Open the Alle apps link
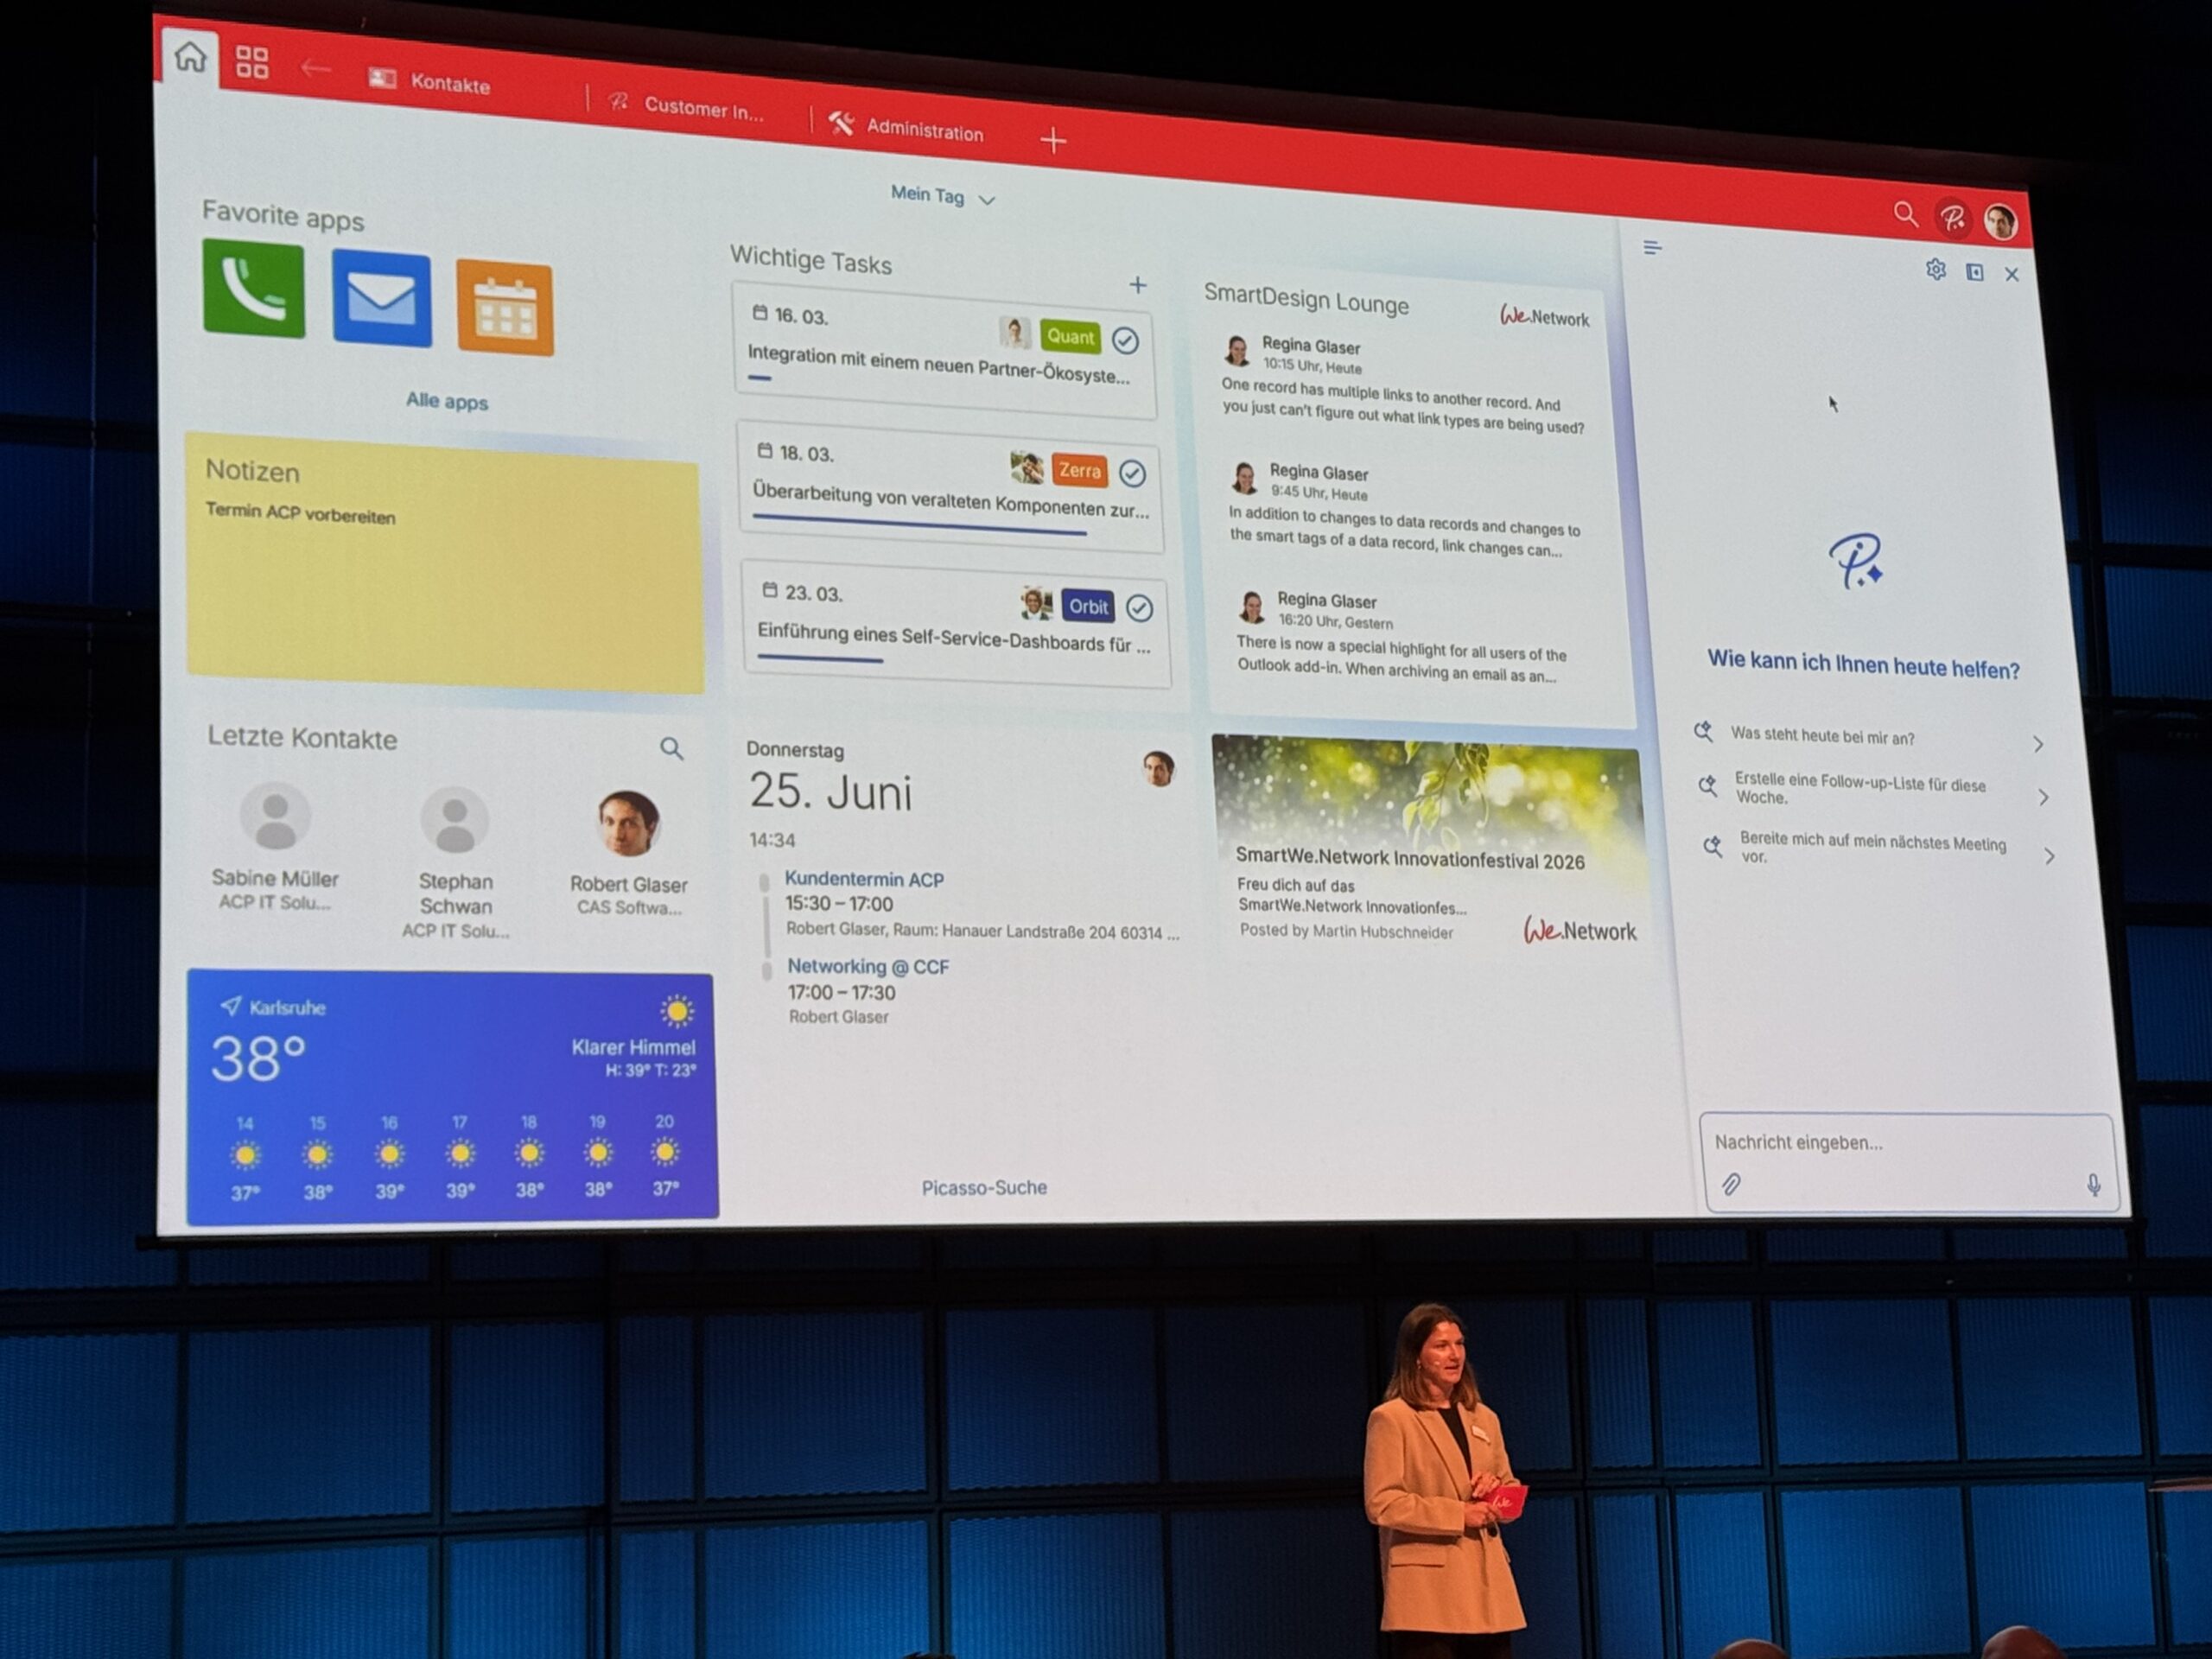This screenshot has width=2212, height=1659. click(x=447, y=401)
